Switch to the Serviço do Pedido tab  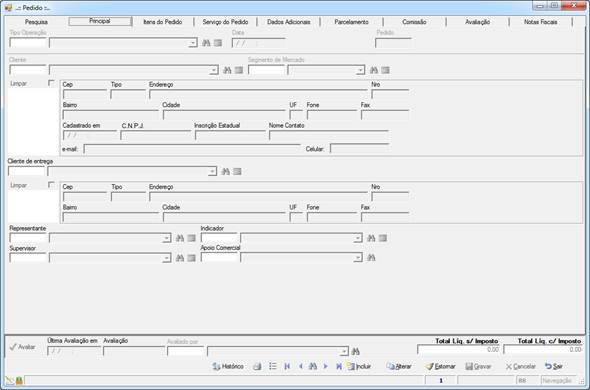point(225,22)
